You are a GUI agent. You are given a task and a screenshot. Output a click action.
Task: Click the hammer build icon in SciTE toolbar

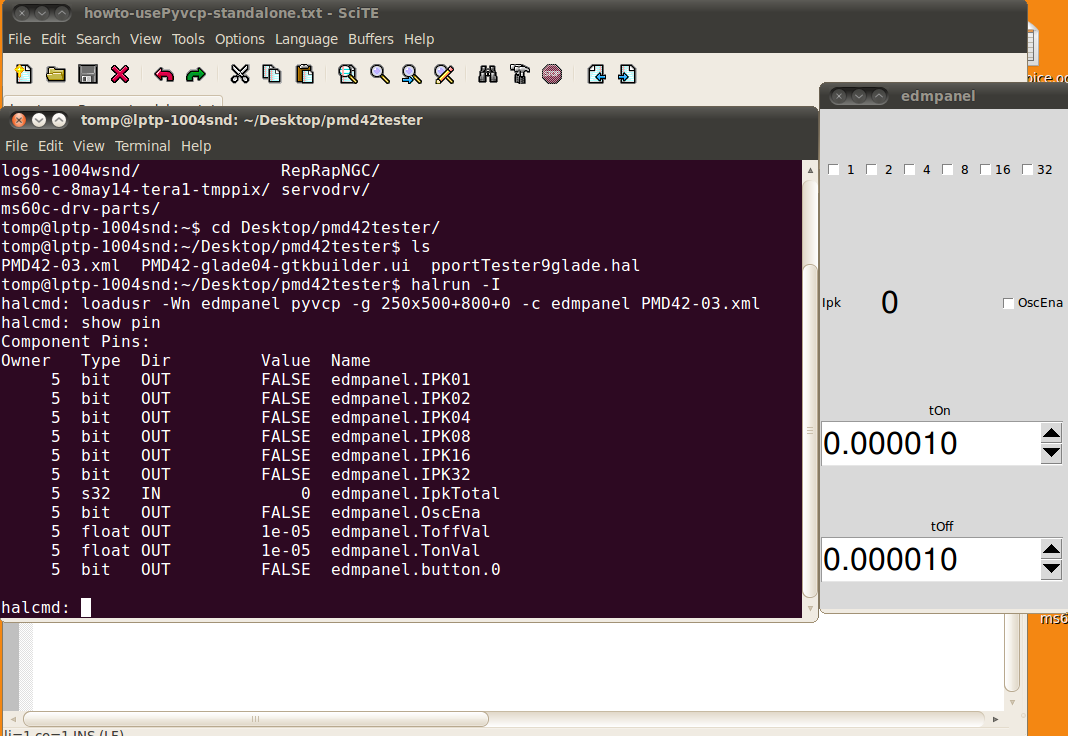tap(520, 74)
